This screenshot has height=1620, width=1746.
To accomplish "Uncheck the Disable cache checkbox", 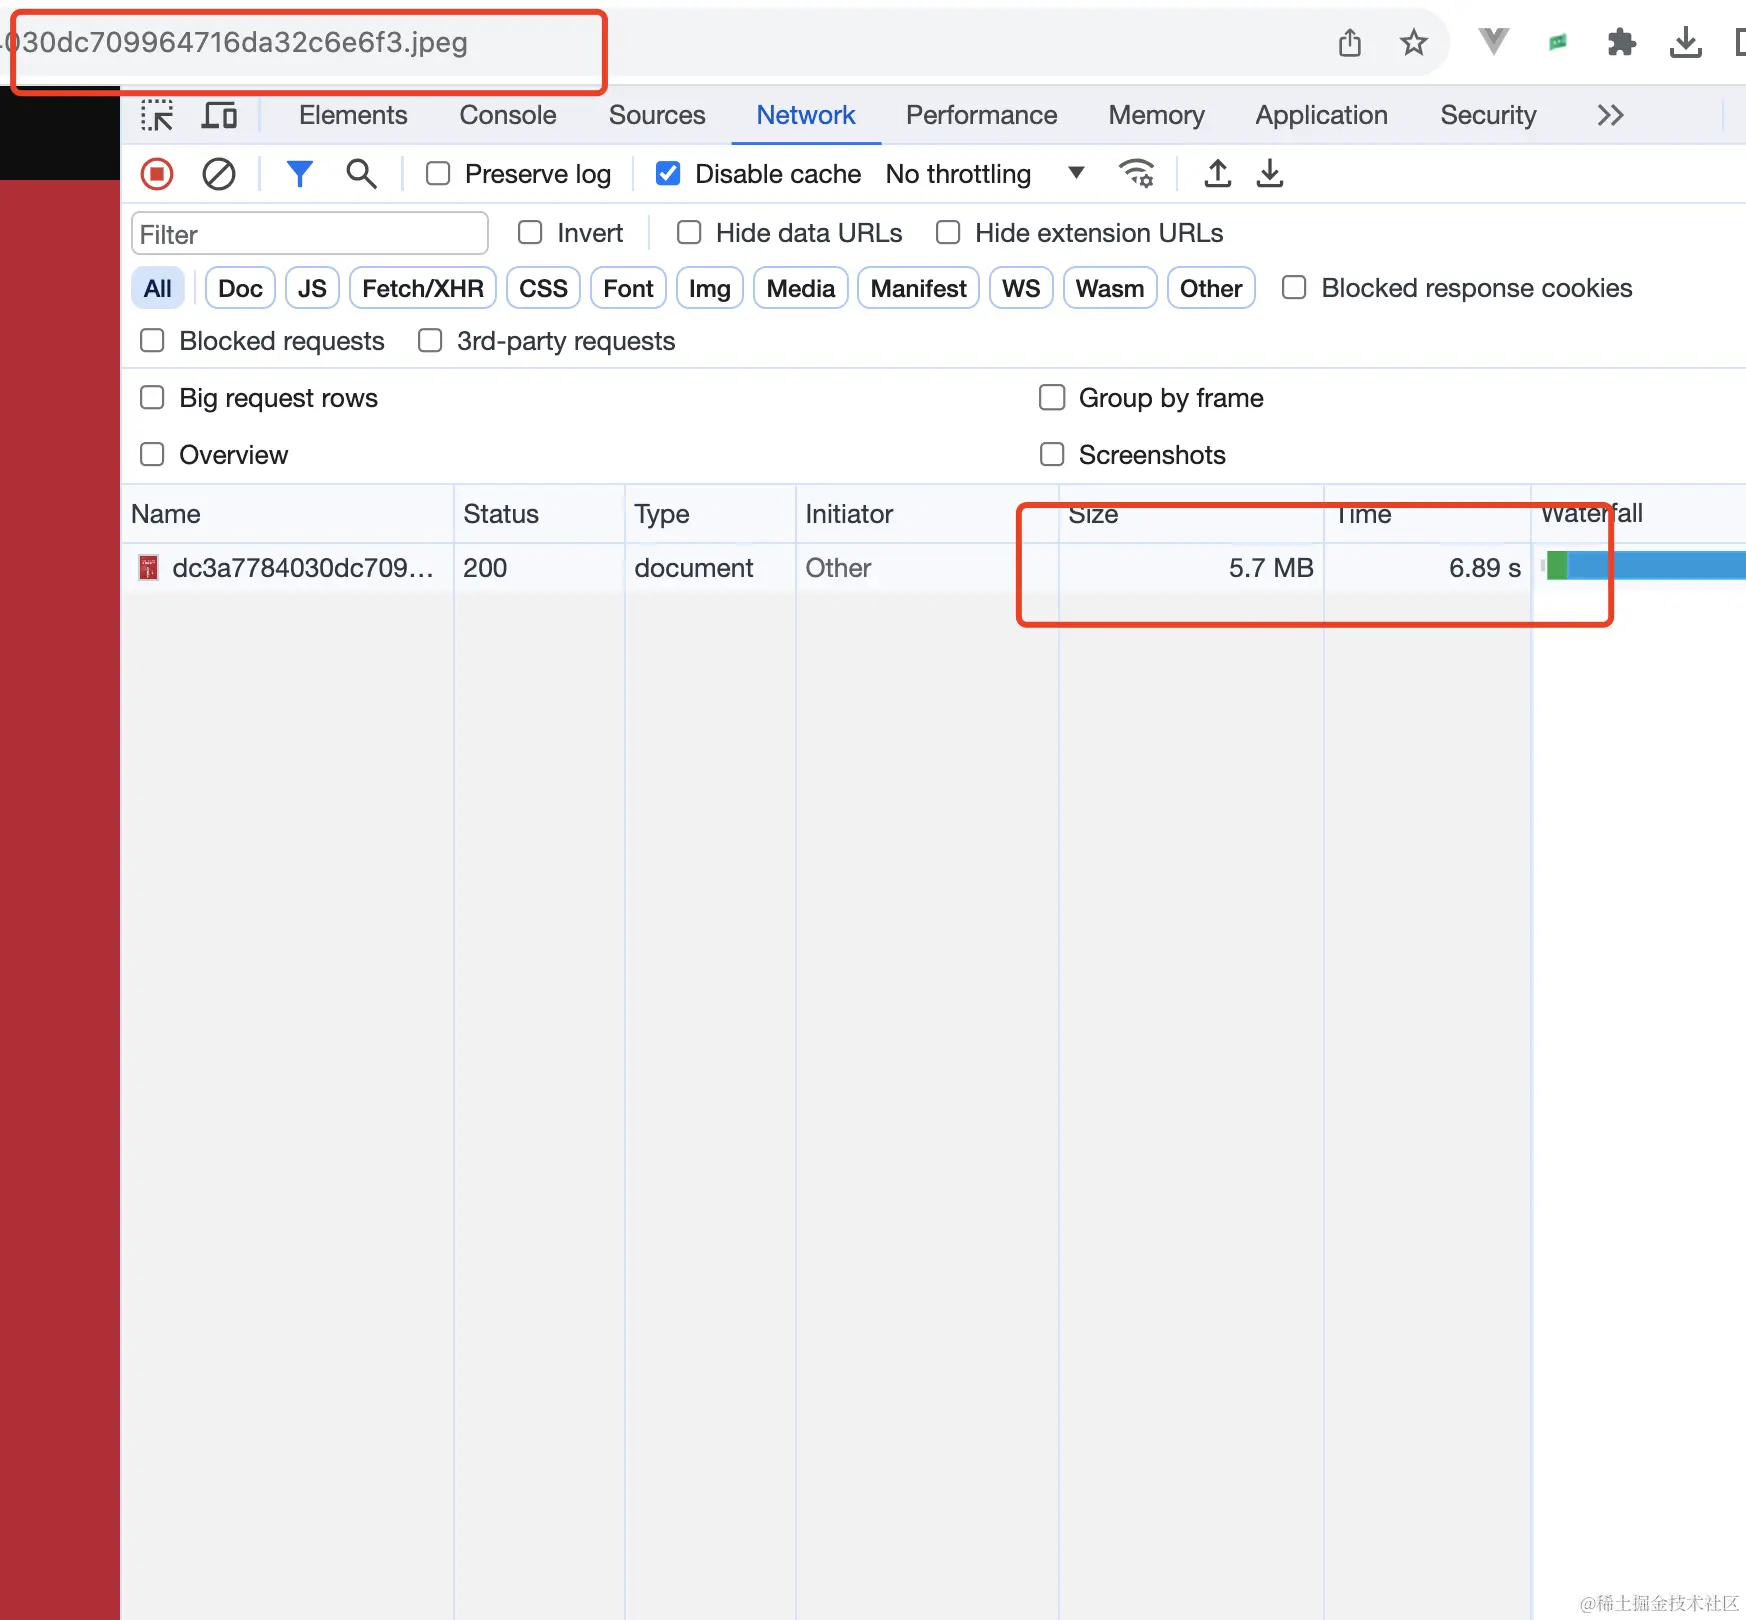I will [668, 174].
